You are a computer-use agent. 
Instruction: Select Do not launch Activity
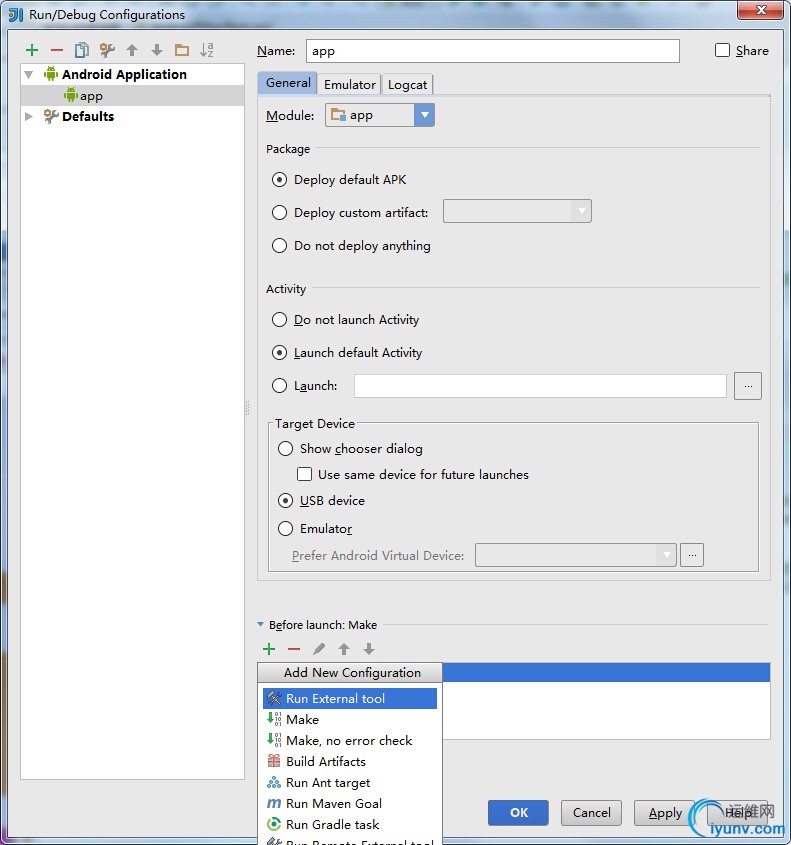[x=279, y=320]
